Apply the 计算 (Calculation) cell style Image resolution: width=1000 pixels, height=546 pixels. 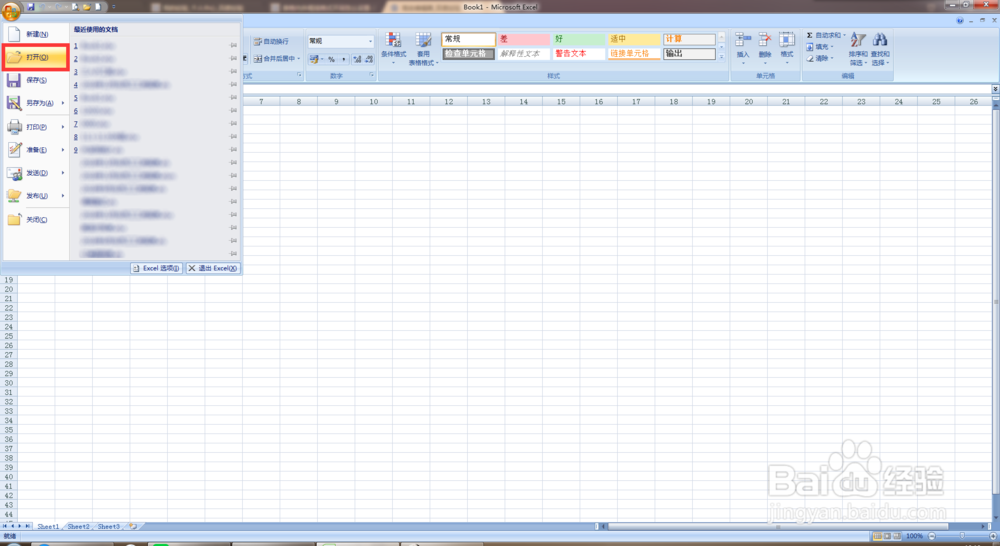pos(689,40)
